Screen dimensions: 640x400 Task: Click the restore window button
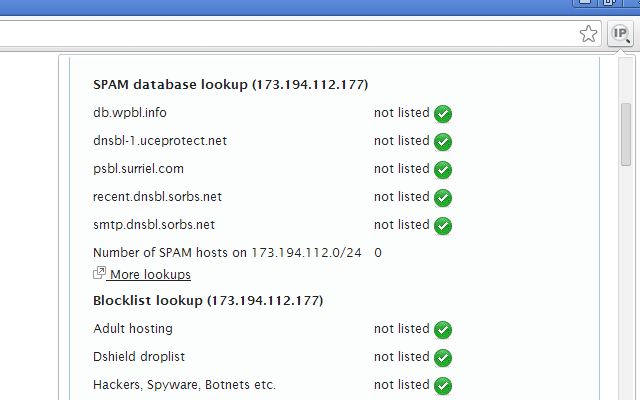pos(609,4)
